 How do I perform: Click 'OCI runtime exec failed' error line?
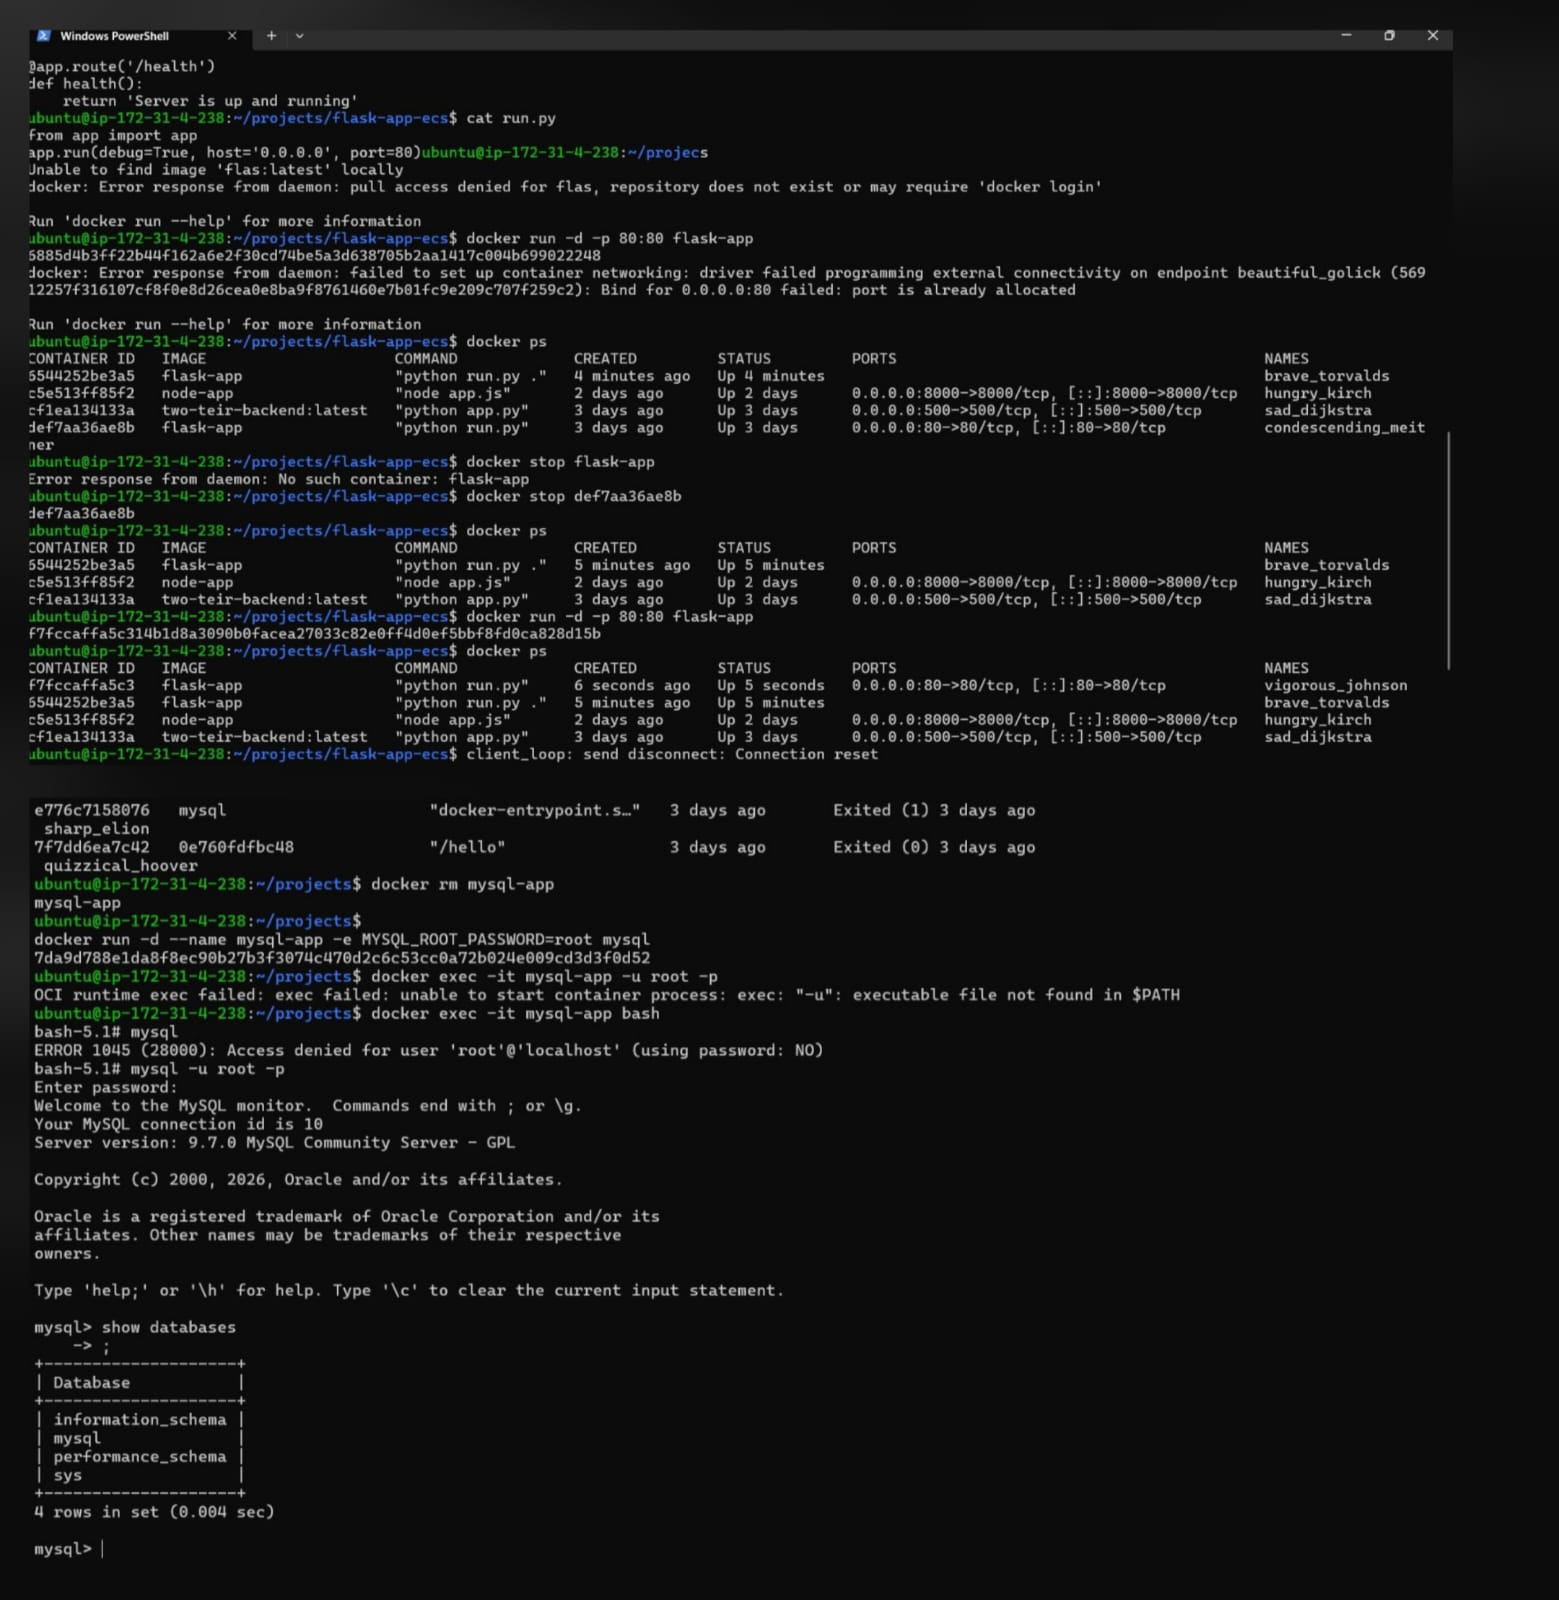click(607, 995)
